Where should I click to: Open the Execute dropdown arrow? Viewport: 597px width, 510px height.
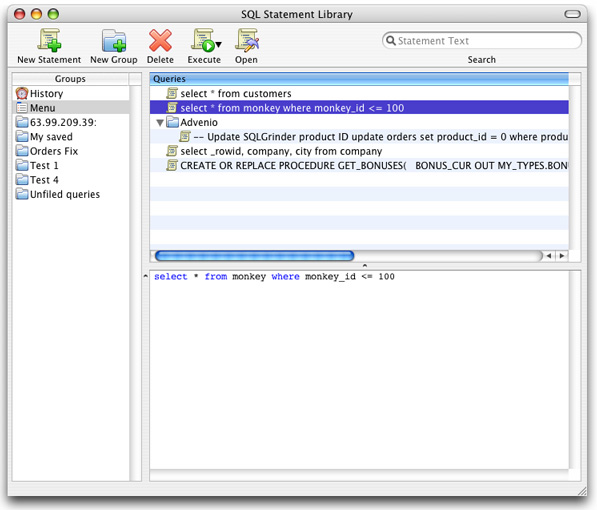tap(219, 45)
